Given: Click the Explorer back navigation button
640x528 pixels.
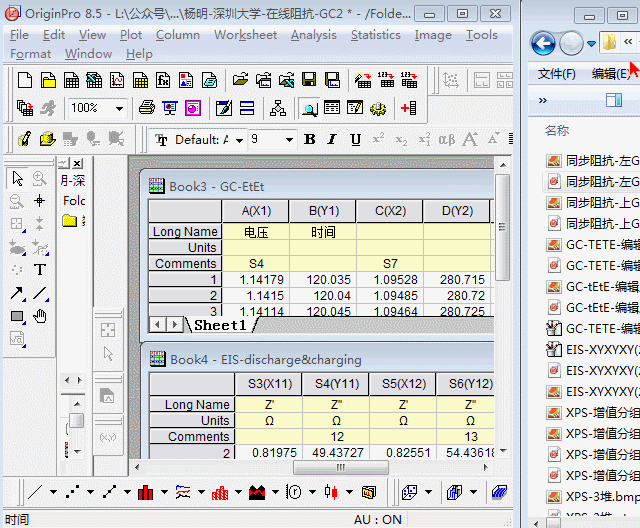Looking at the screenshot, I should [x=543, y=43].
